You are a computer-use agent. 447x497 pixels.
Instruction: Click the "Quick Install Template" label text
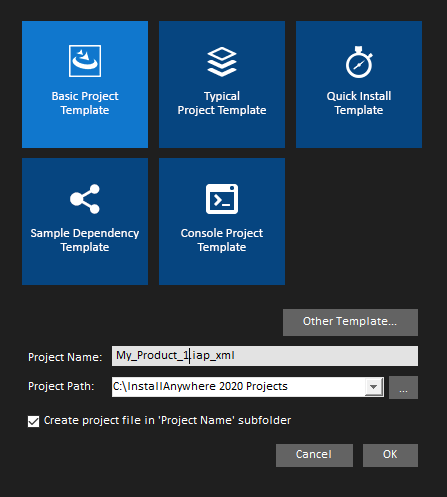pos(359,103)
